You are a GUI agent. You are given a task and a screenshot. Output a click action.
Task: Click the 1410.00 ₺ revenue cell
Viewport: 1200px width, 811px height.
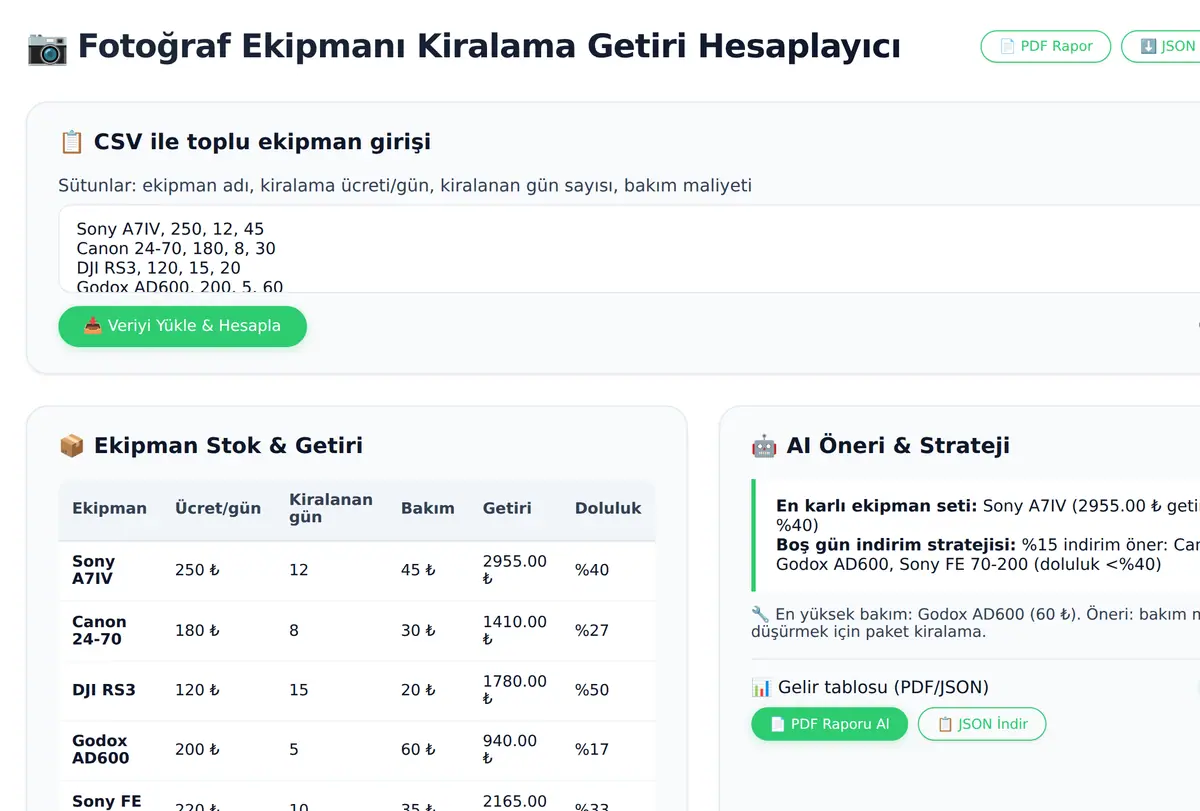tap(514, 630)
